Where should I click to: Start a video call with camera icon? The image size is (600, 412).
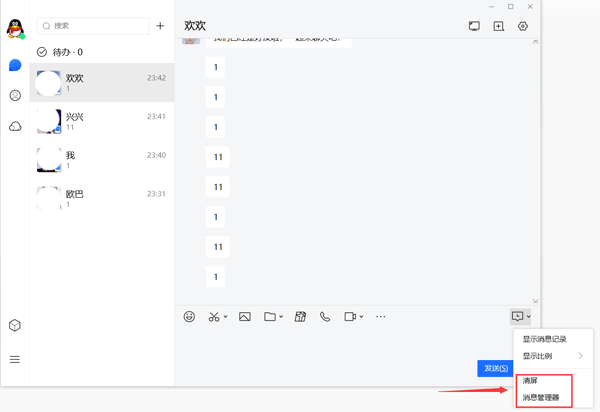click(350, 316)
